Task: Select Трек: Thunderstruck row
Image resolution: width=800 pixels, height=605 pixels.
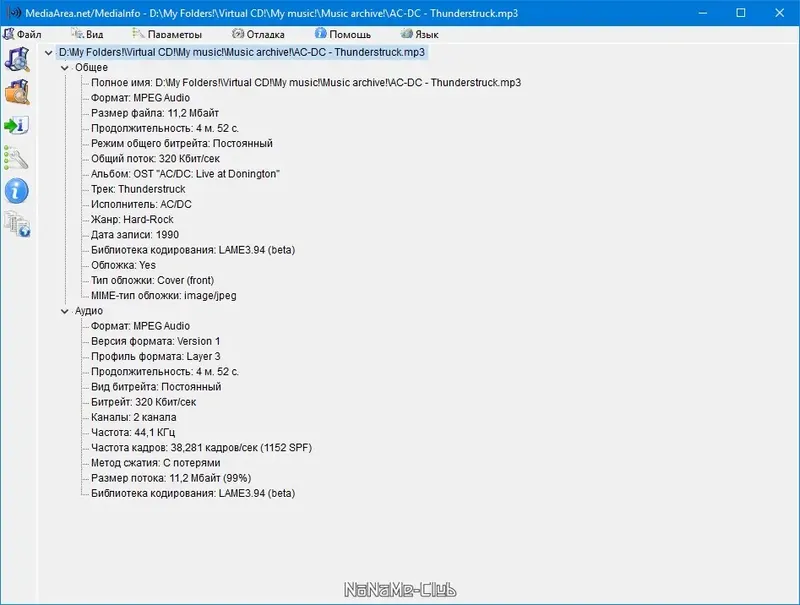Action: (x=138, y=189)
